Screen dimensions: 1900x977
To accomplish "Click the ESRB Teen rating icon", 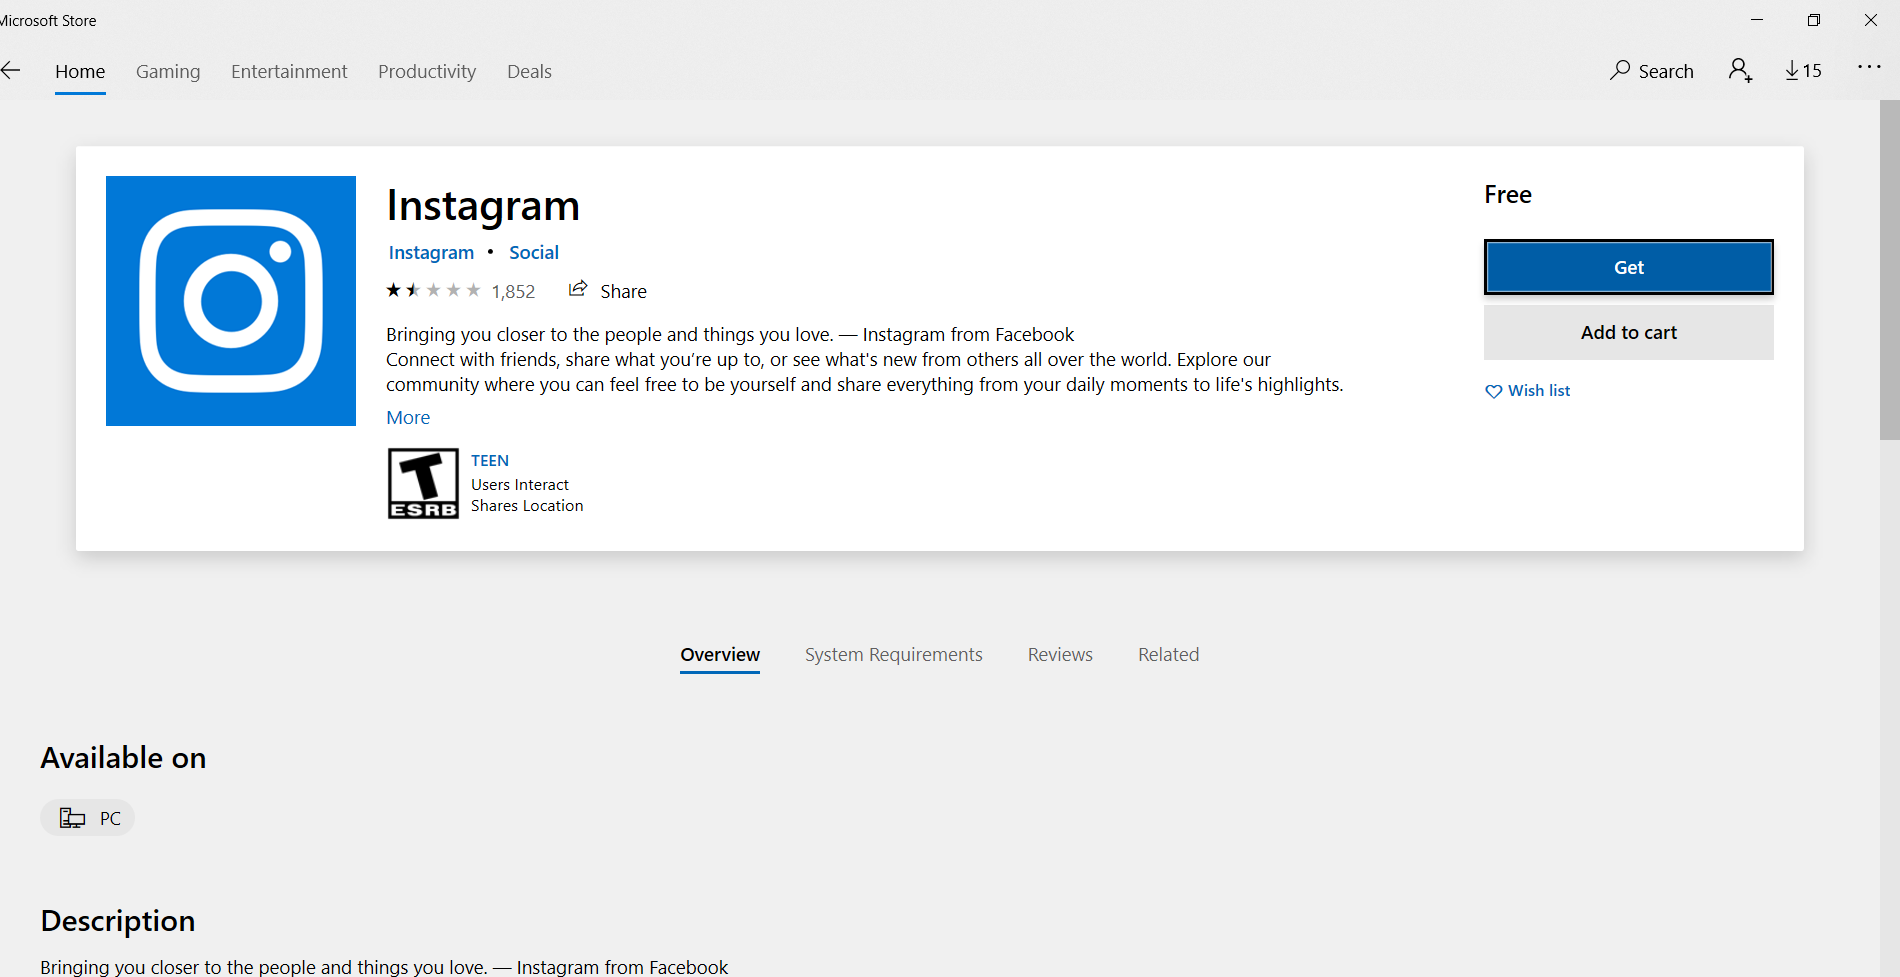I will coord(422,483).
